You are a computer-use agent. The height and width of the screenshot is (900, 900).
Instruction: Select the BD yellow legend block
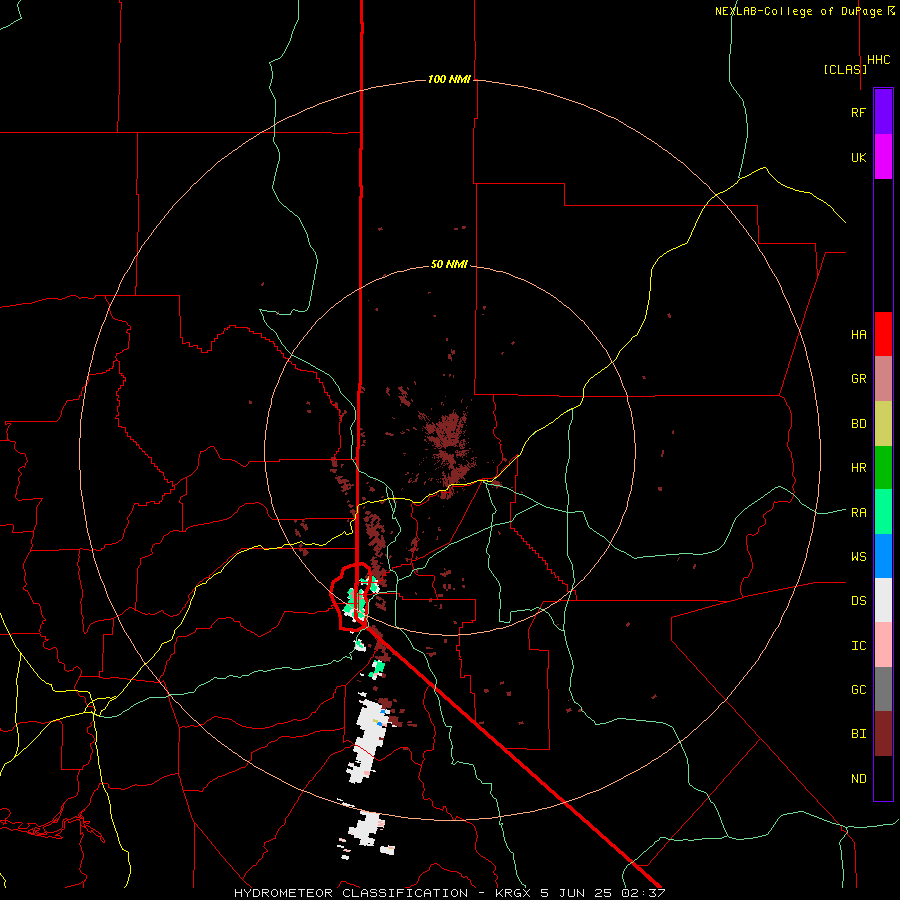pos(883,424)
